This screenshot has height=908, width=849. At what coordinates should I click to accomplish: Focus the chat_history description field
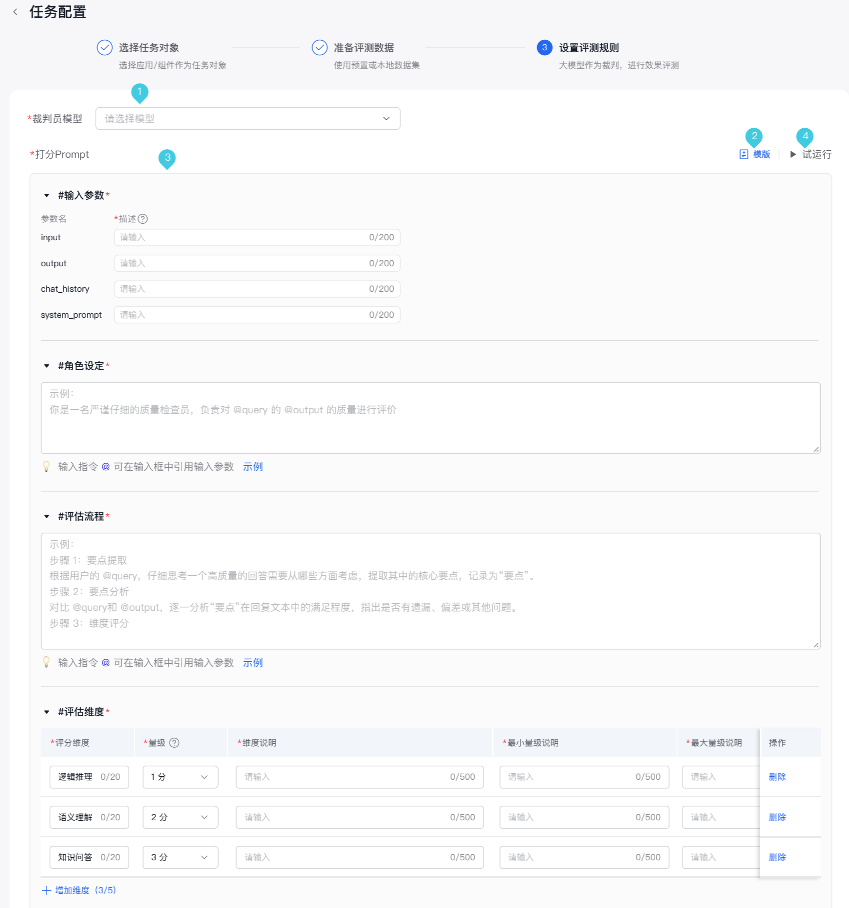[257, 289]
